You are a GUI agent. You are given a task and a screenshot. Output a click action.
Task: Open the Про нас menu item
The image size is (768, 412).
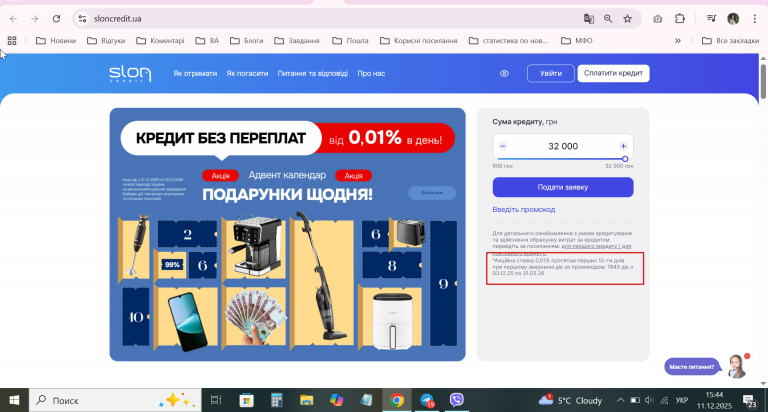[371, 73]
